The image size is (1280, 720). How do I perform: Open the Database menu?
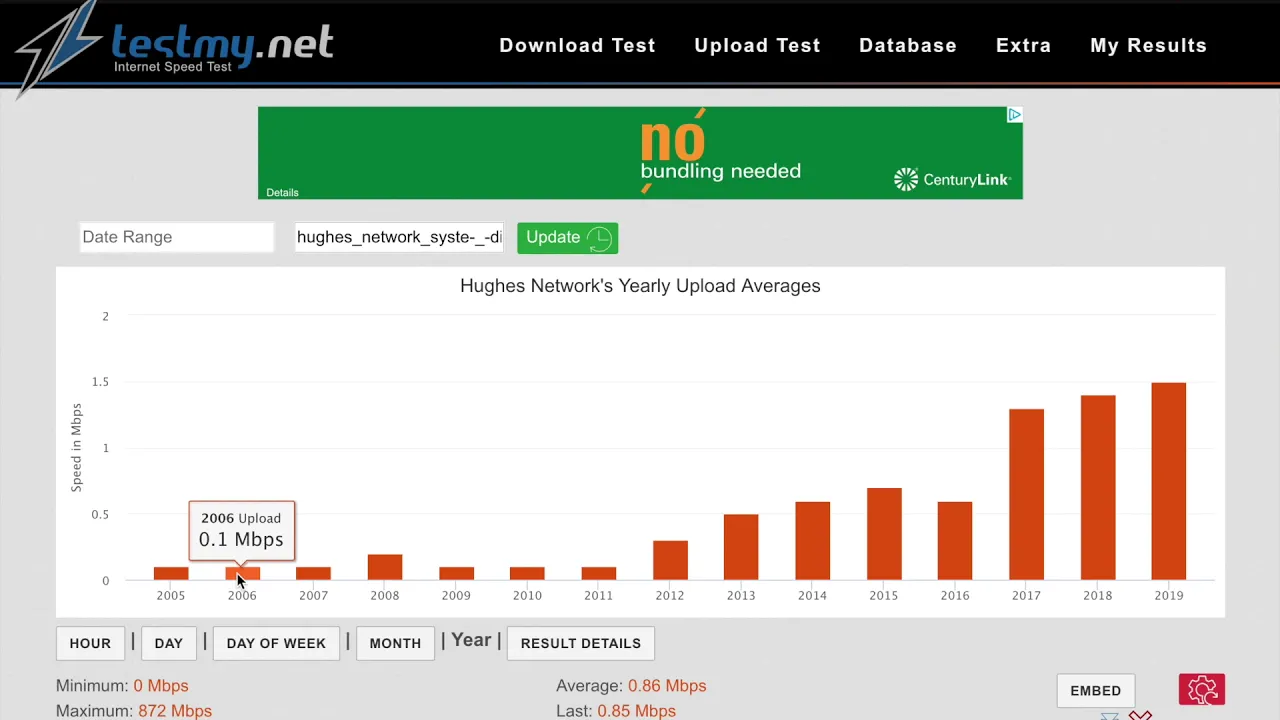(x=908, y=45)
